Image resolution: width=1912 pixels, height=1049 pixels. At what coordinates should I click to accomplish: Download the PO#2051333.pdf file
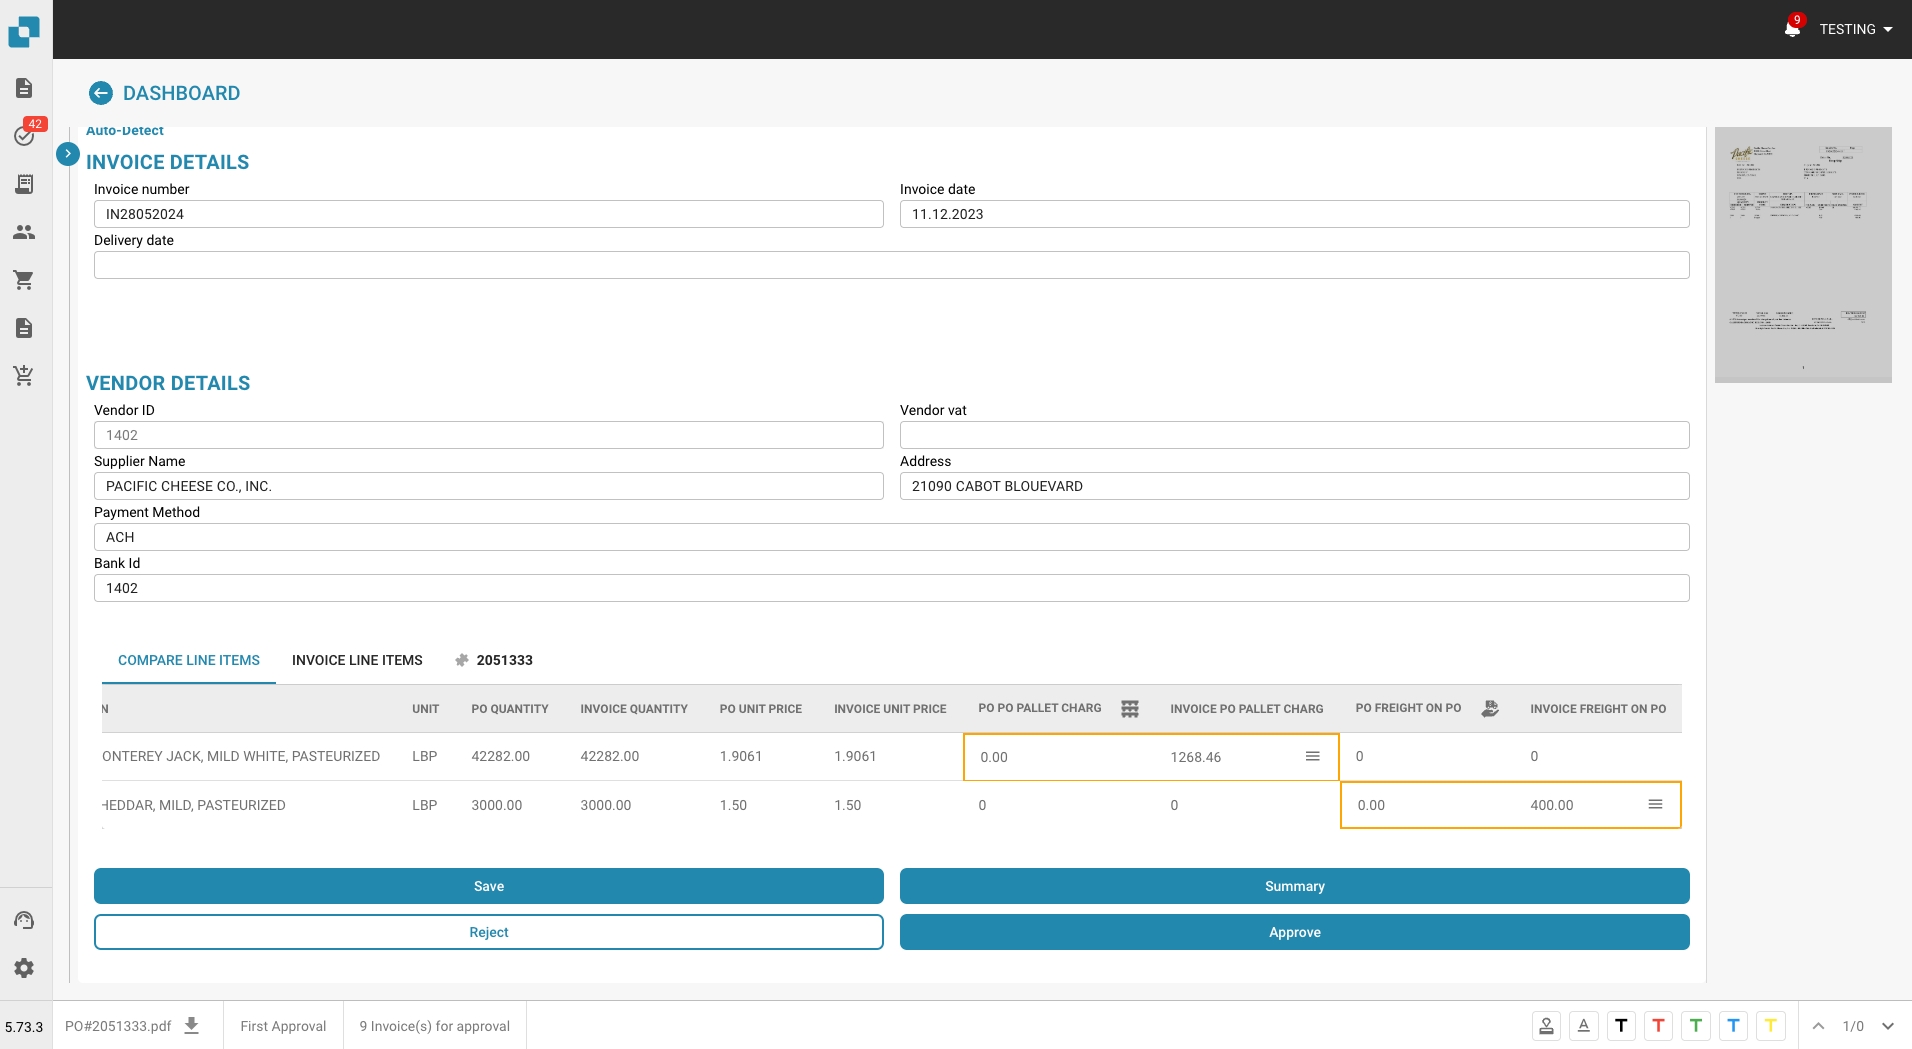tap(192, 1026)
